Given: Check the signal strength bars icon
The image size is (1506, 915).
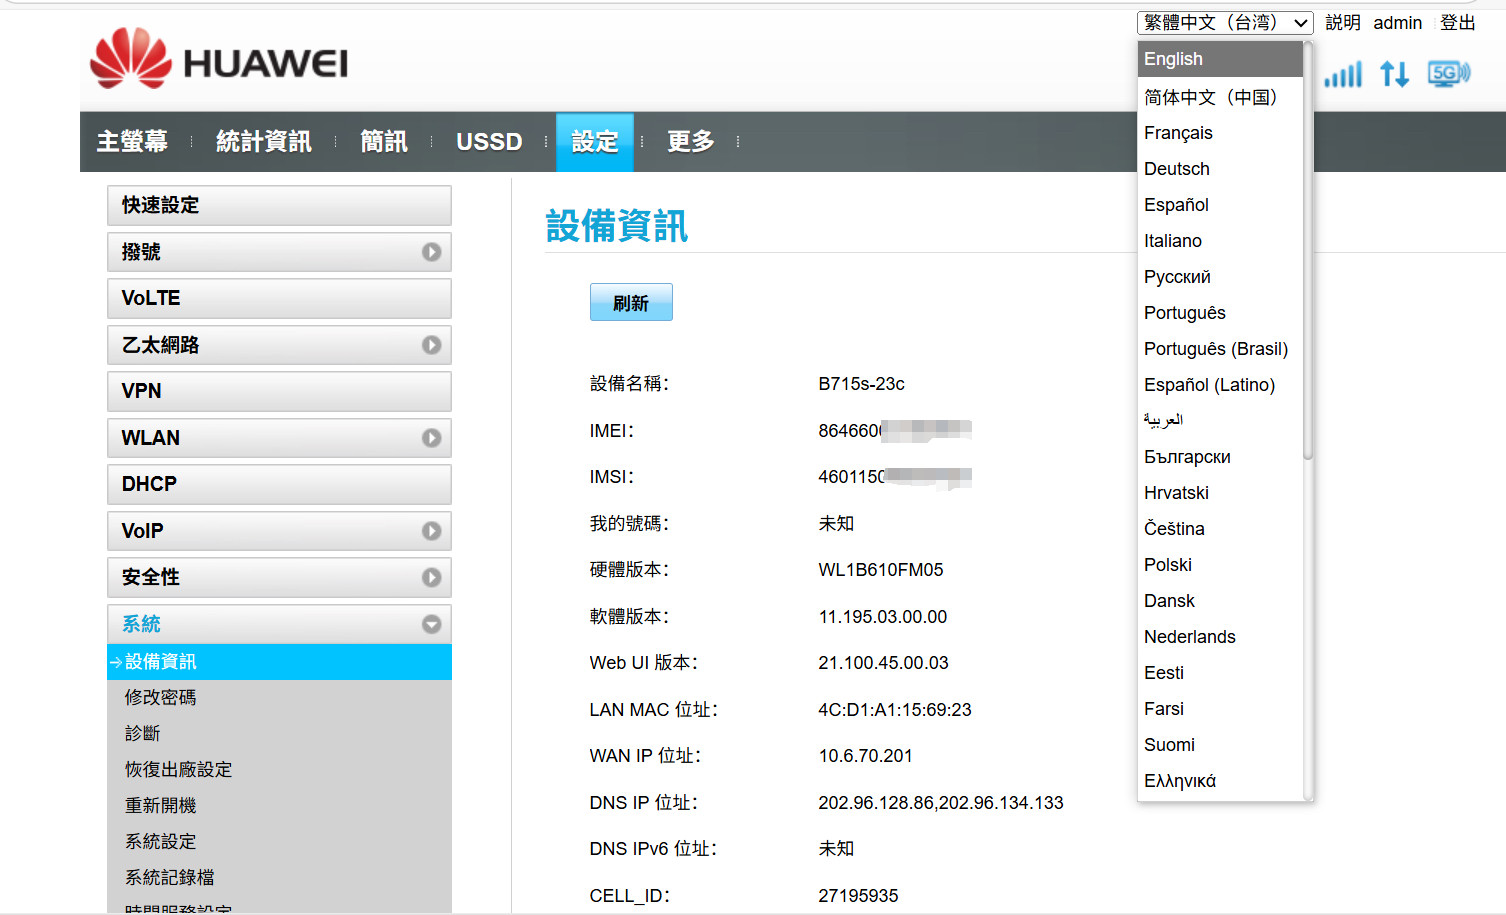Looking at the screenshot, I should tap(1343, 74).
